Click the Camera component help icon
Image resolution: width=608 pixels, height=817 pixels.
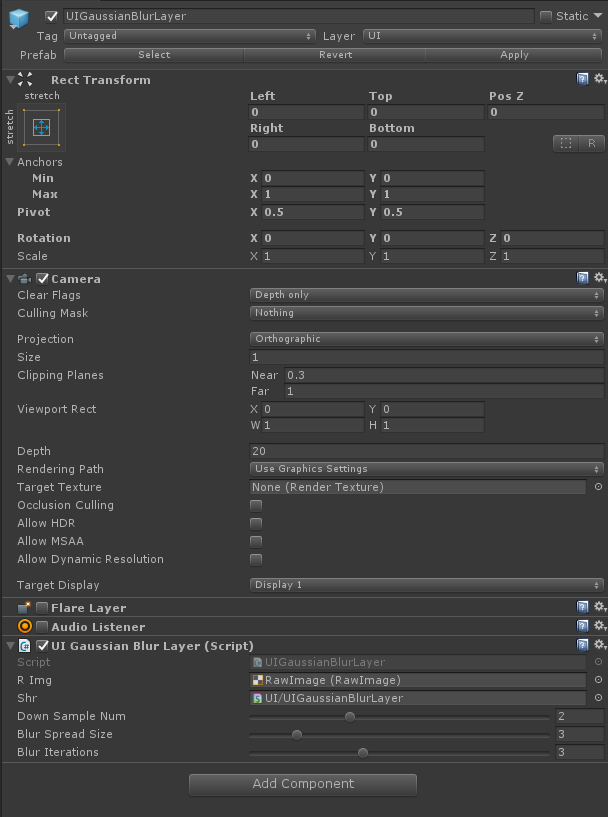point(584,278)
